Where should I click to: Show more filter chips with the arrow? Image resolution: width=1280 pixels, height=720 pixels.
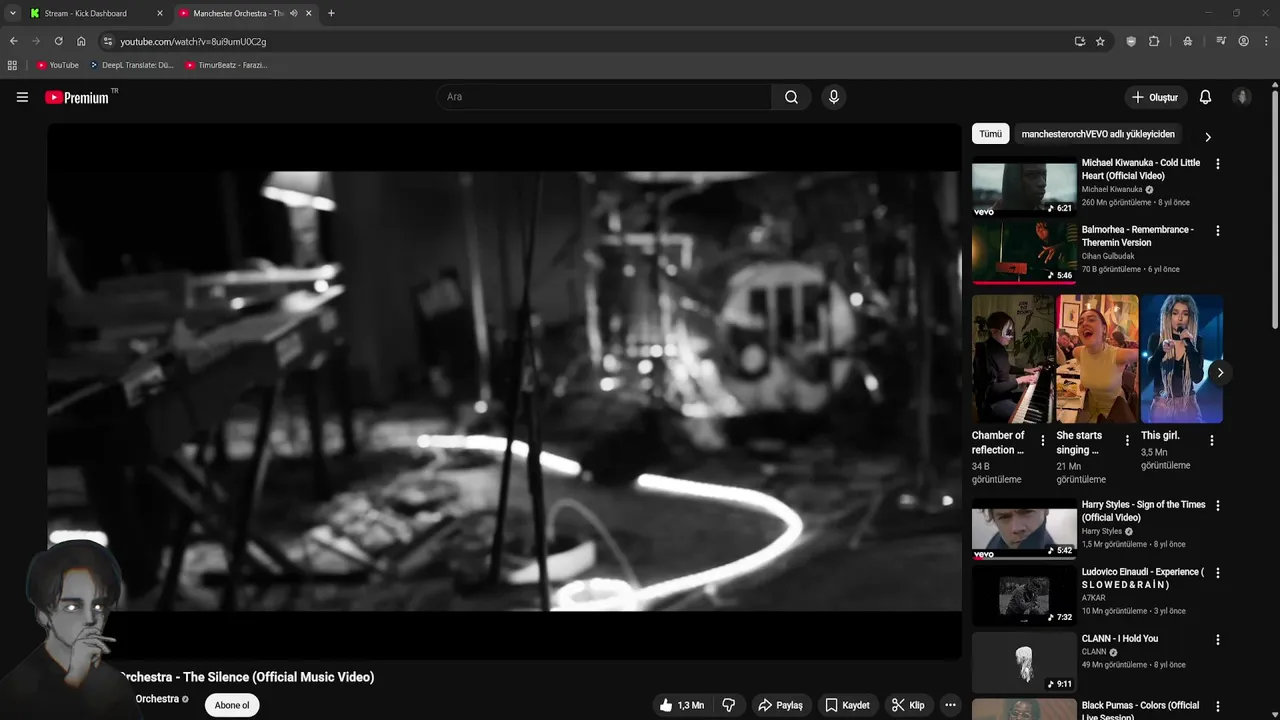1207,137
